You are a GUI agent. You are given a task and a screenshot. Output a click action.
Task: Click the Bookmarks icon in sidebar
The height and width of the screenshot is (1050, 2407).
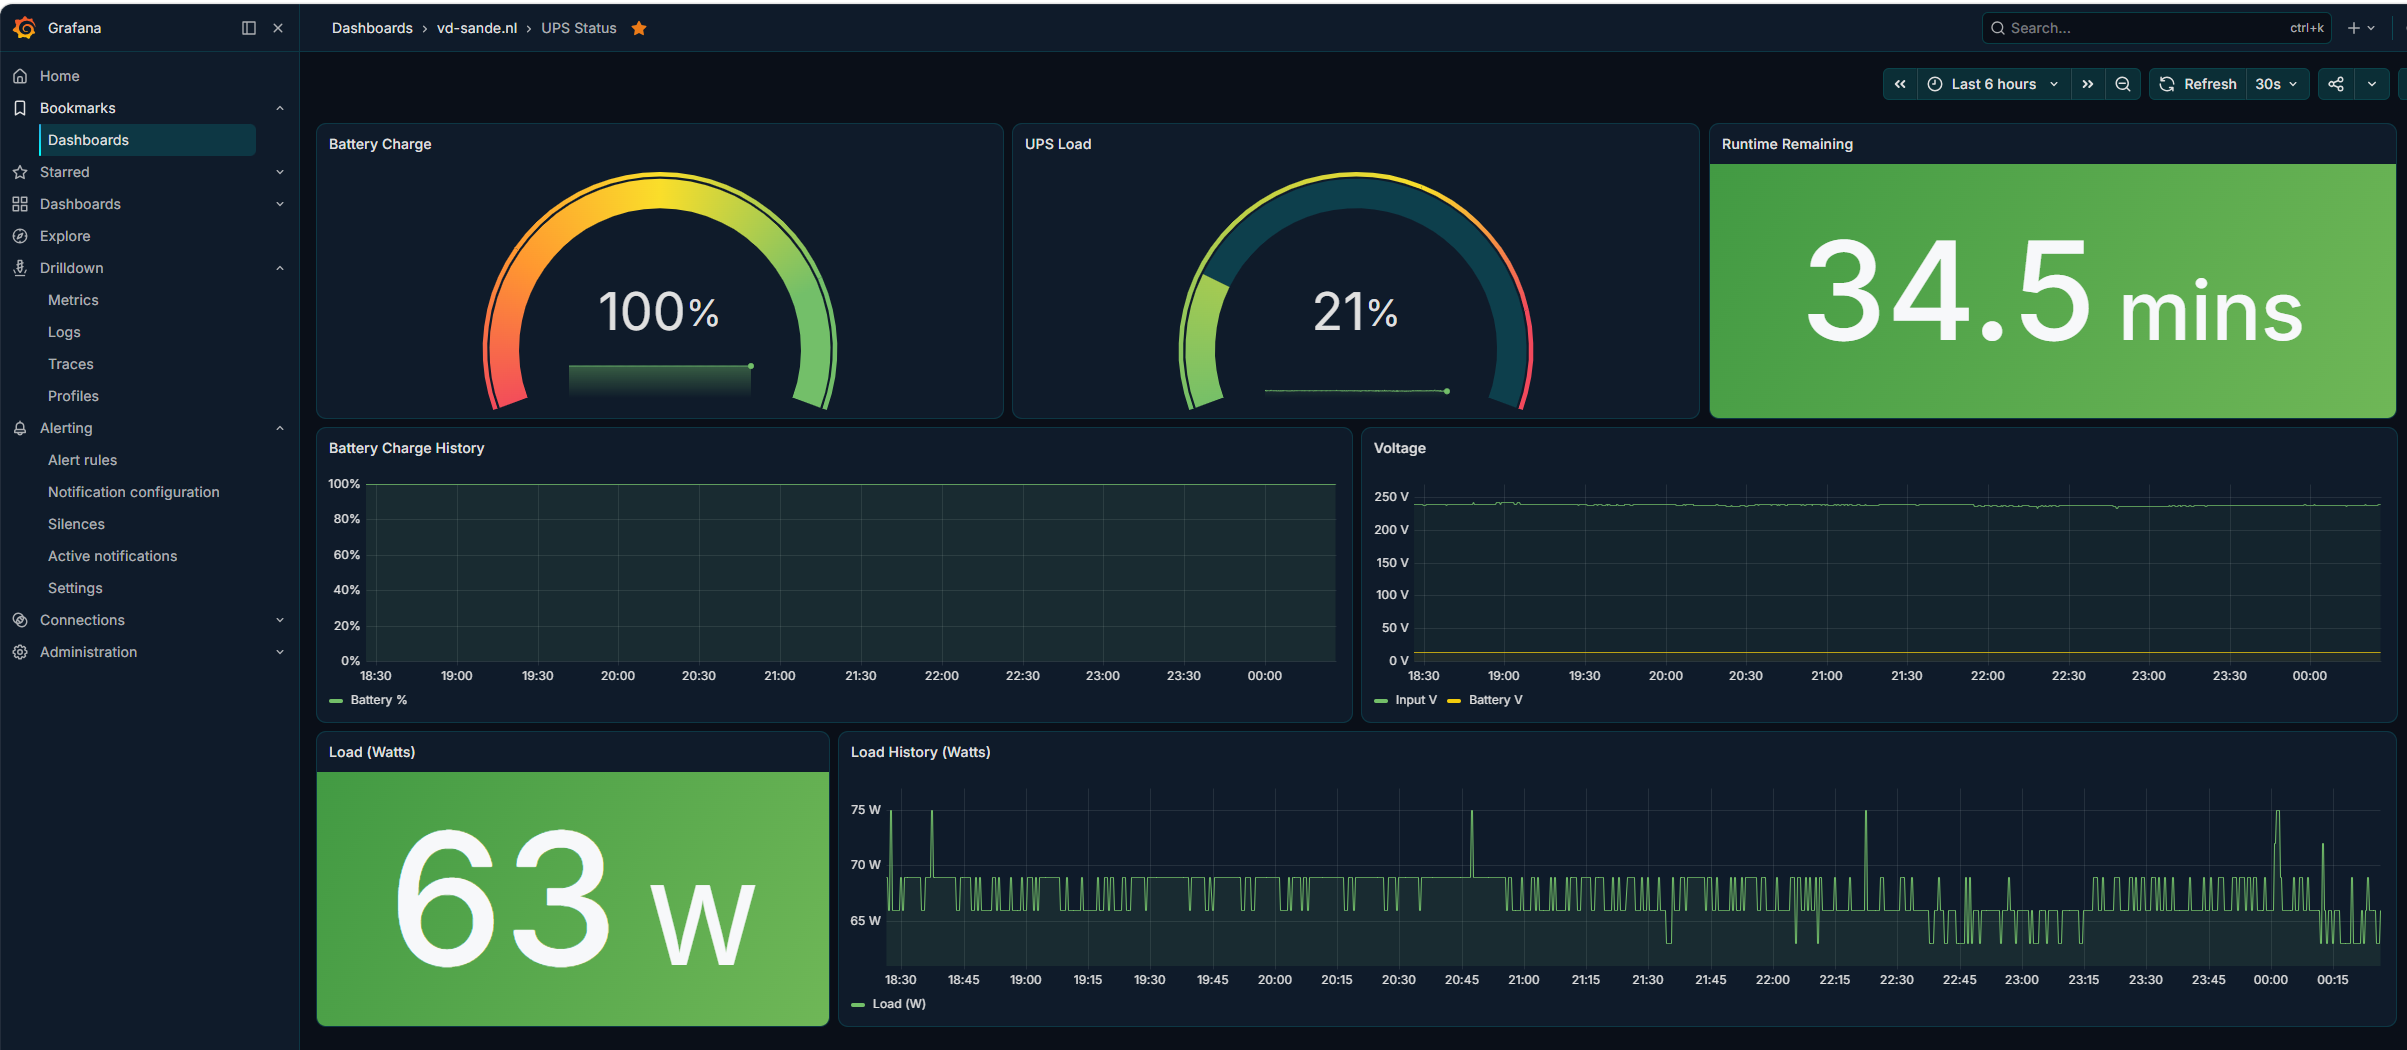pos(20,108)
